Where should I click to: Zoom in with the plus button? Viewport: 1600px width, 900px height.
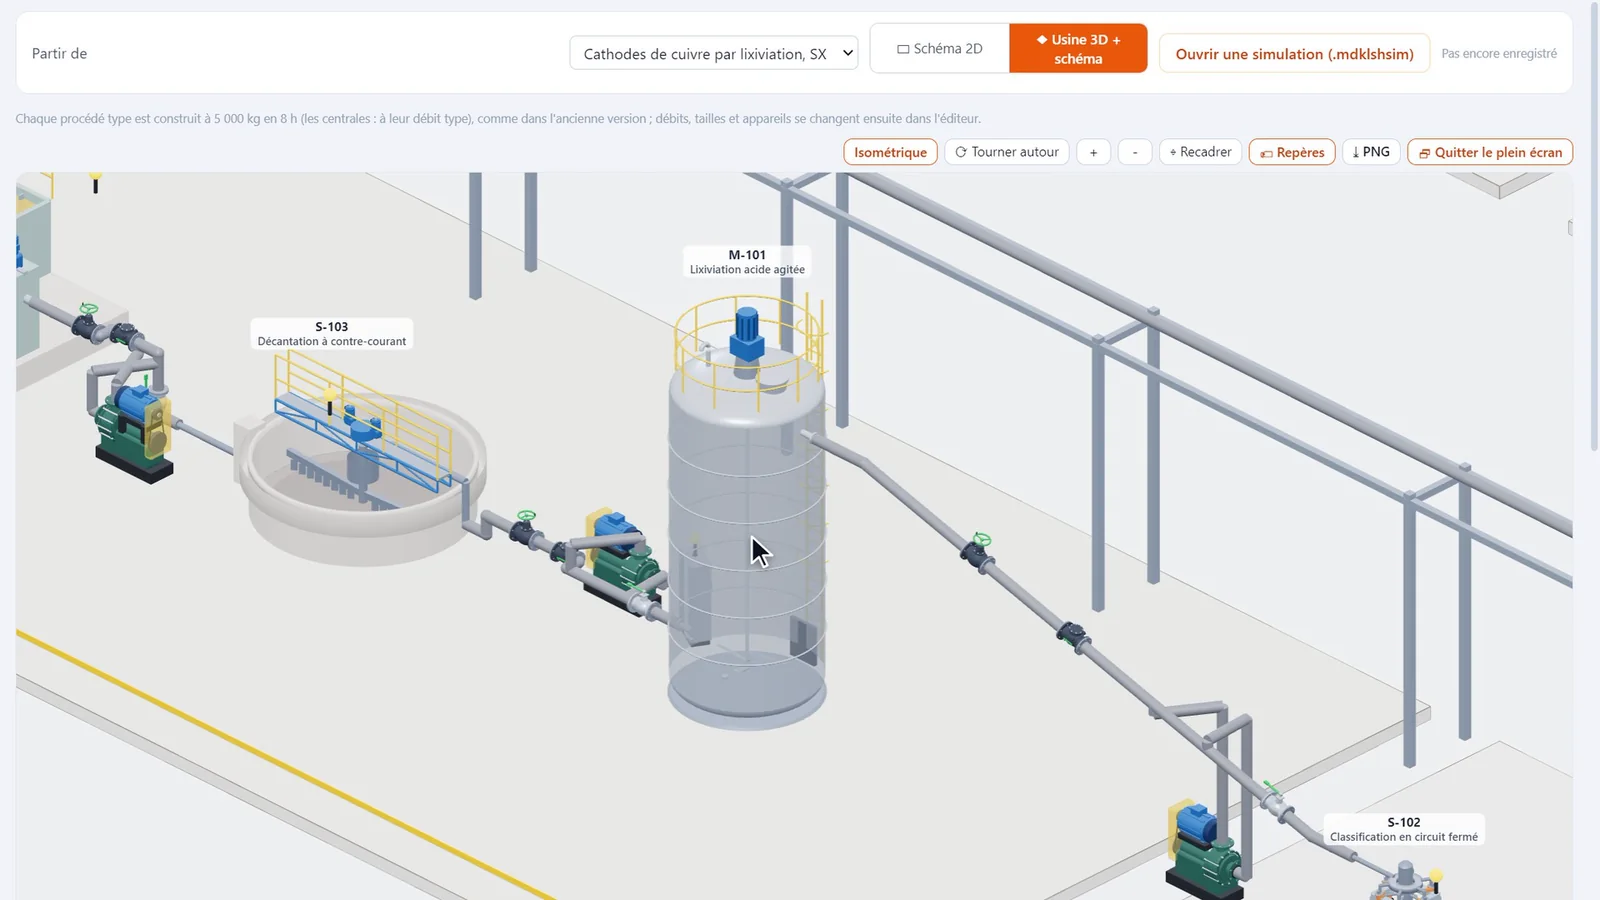1094,152
